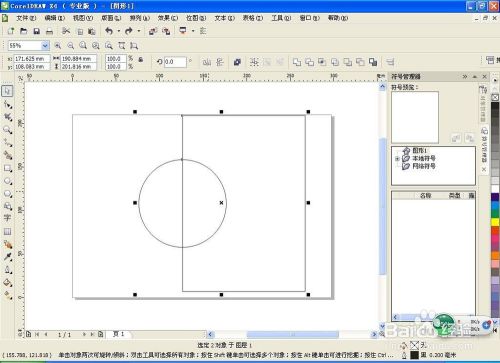Image resolution: width=500 pixels, height=363 pixels.
Task: Select the Shape tool in the toolbox
Action: (x=7, y=104)
